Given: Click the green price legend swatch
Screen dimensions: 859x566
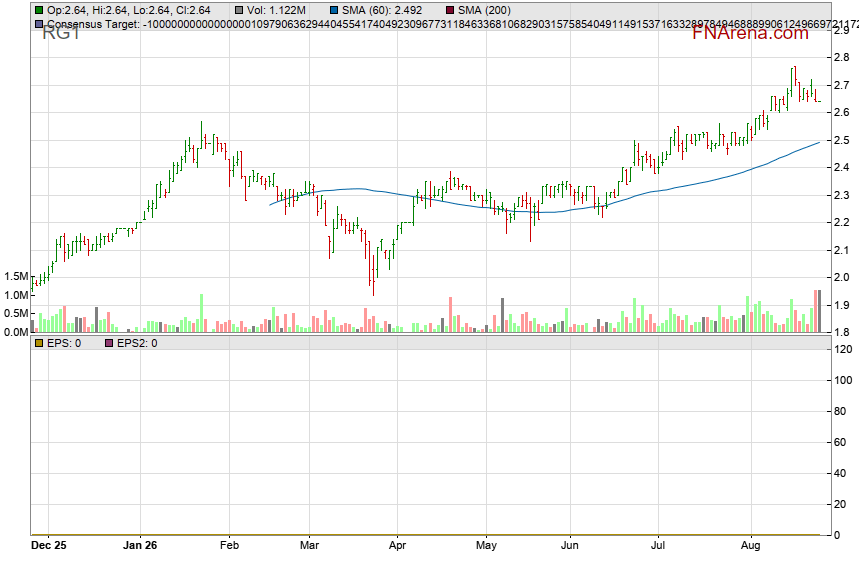Looking at the screenshot, I should pyautogui.click(x=39, y=10).
